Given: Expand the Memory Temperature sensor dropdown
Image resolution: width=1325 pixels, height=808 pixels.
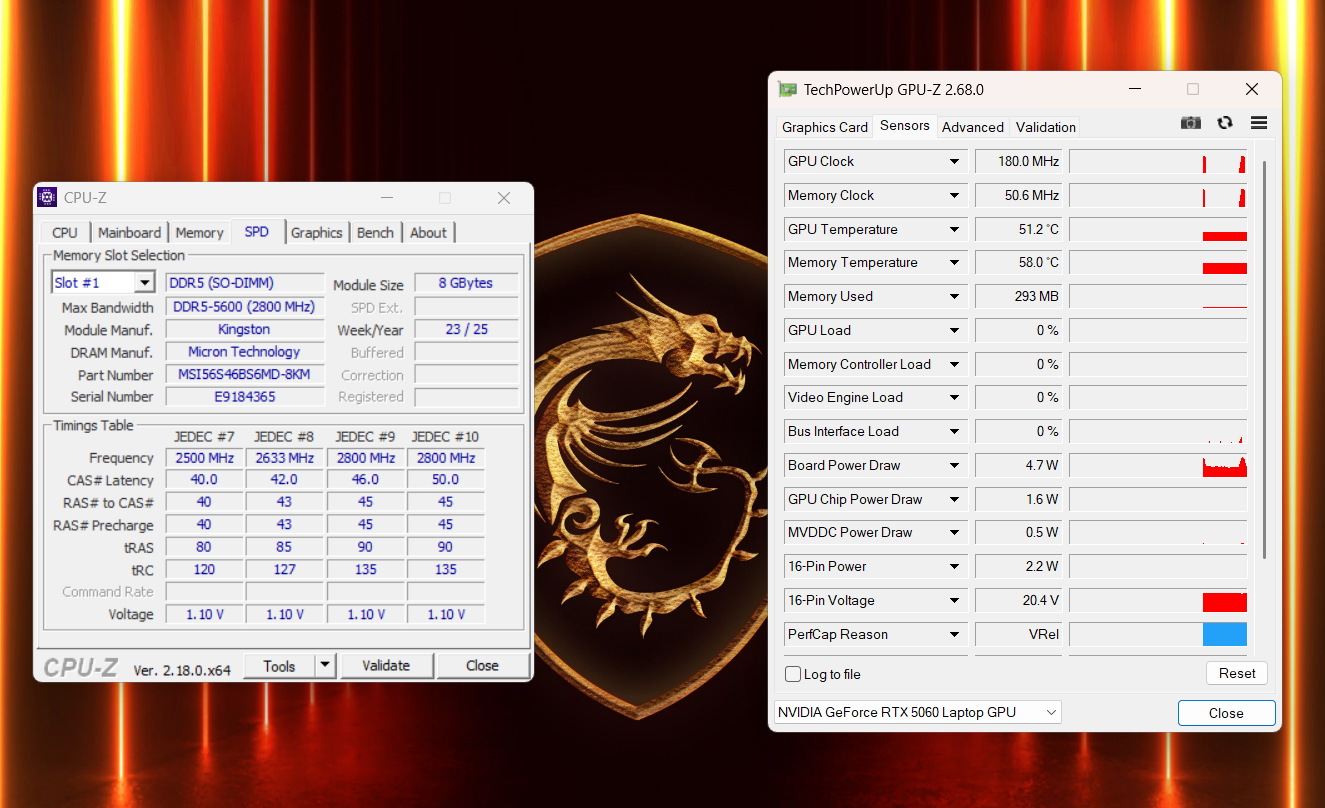Looking at the screenshot, I should point(954,263).
